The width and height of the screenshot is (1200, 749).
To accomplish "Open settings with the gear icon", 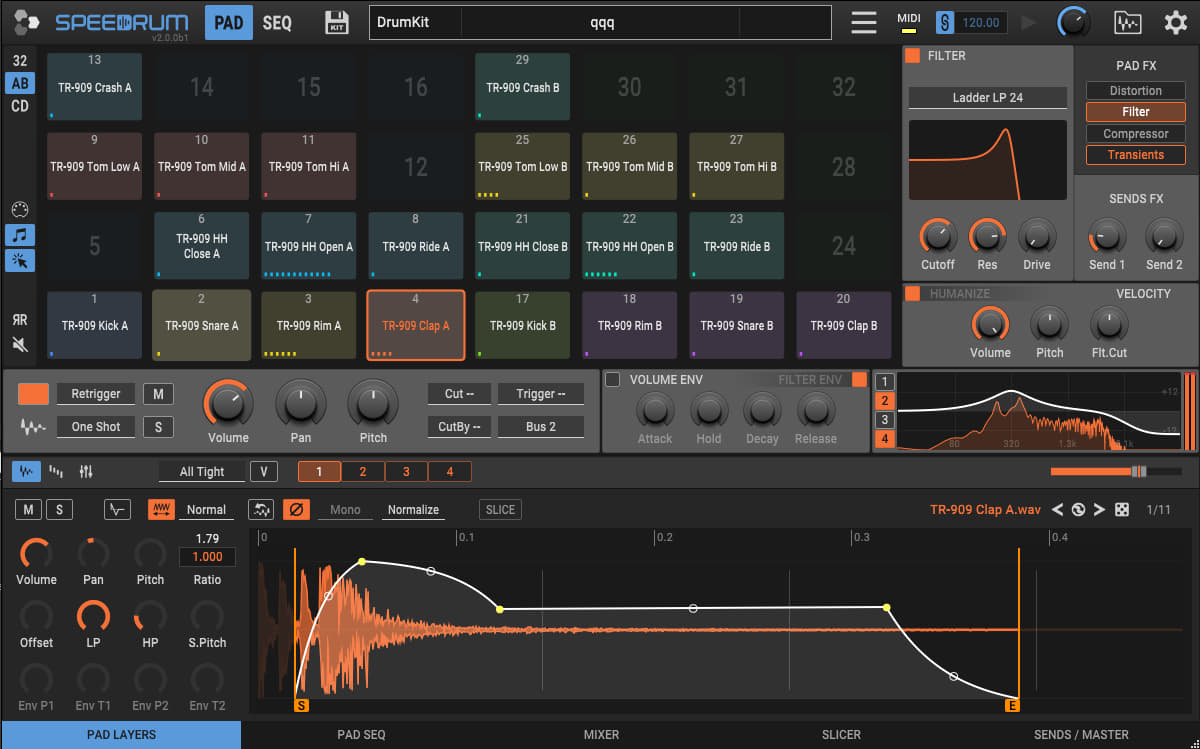I will pyautogui.click(x=1175, y=22).
